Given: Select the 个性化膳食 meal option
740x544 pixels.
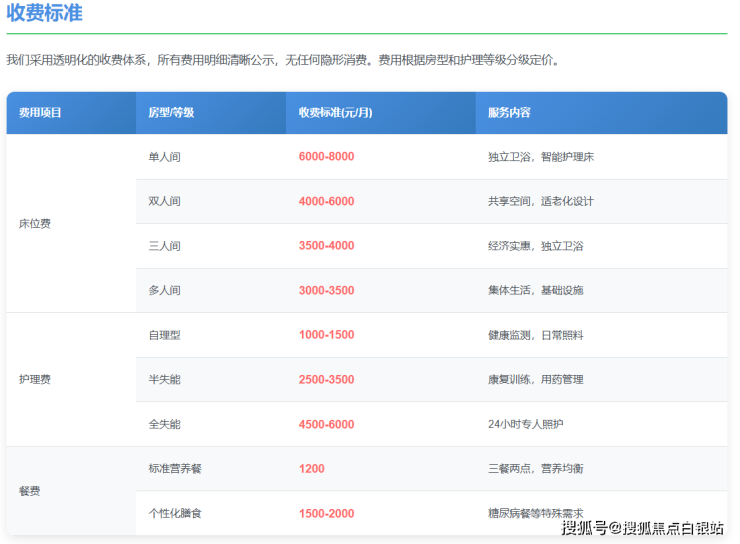Looking at the screenshot, I should (175, 513).
